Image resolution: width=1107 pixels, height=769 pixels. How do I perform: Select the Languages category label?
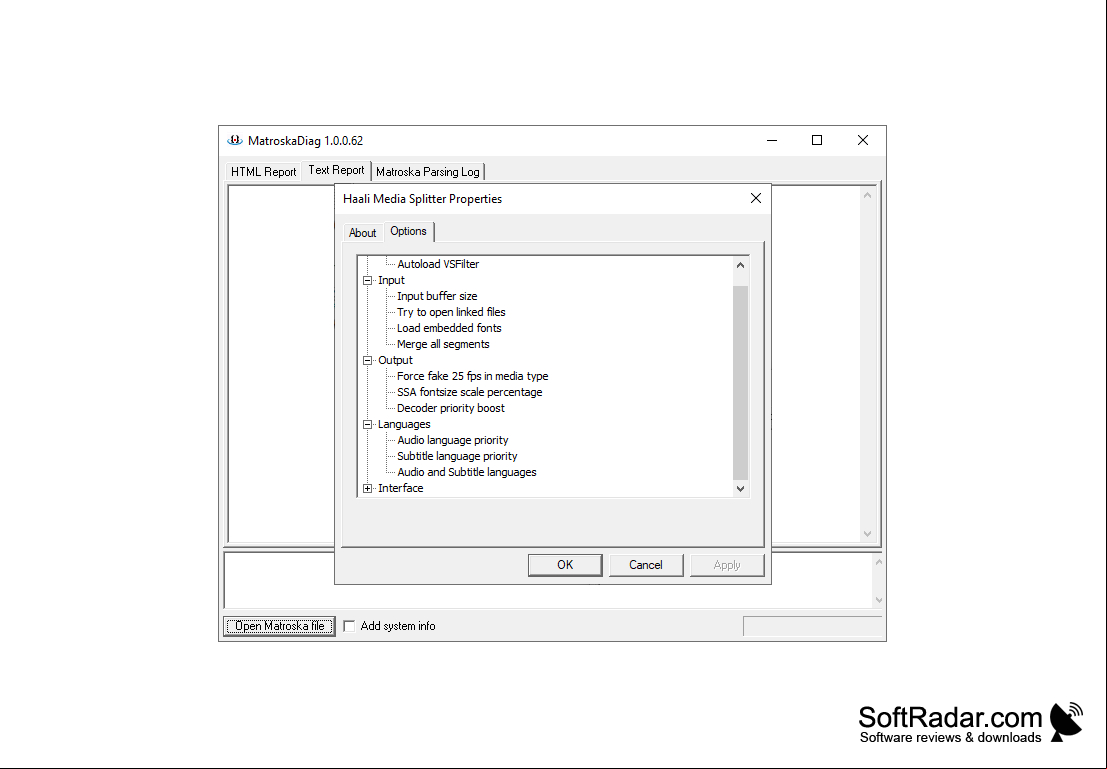point(404,424)
